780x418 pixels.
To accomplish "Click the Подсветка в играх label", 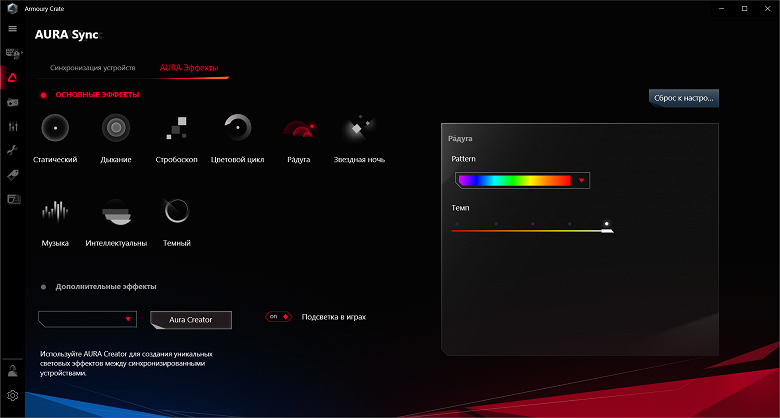I will [333, 317].
